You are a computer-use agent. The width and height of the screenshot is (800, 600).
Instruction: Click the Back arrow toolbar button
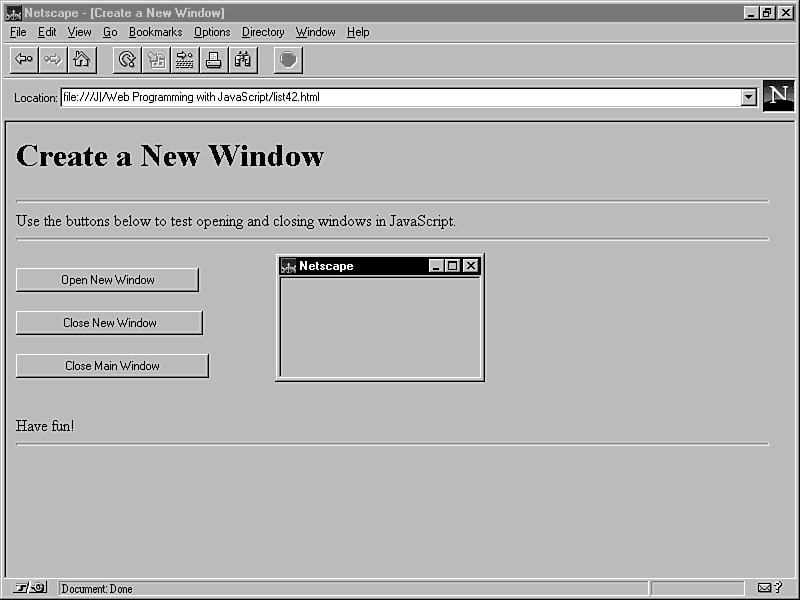point(24,60)
